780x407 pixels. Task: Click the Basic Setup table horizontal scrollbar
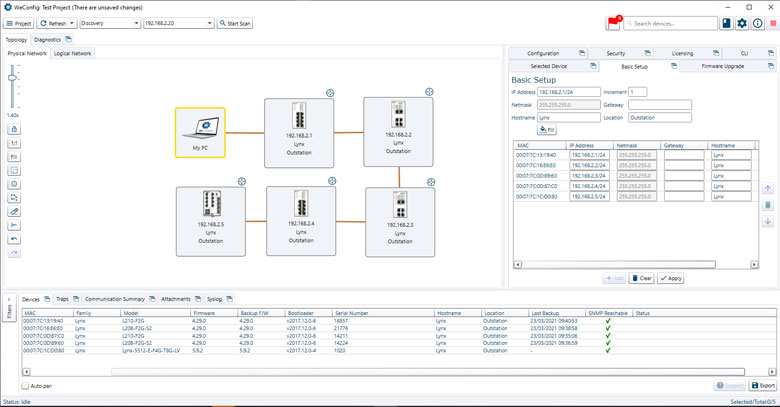point(618,264)
